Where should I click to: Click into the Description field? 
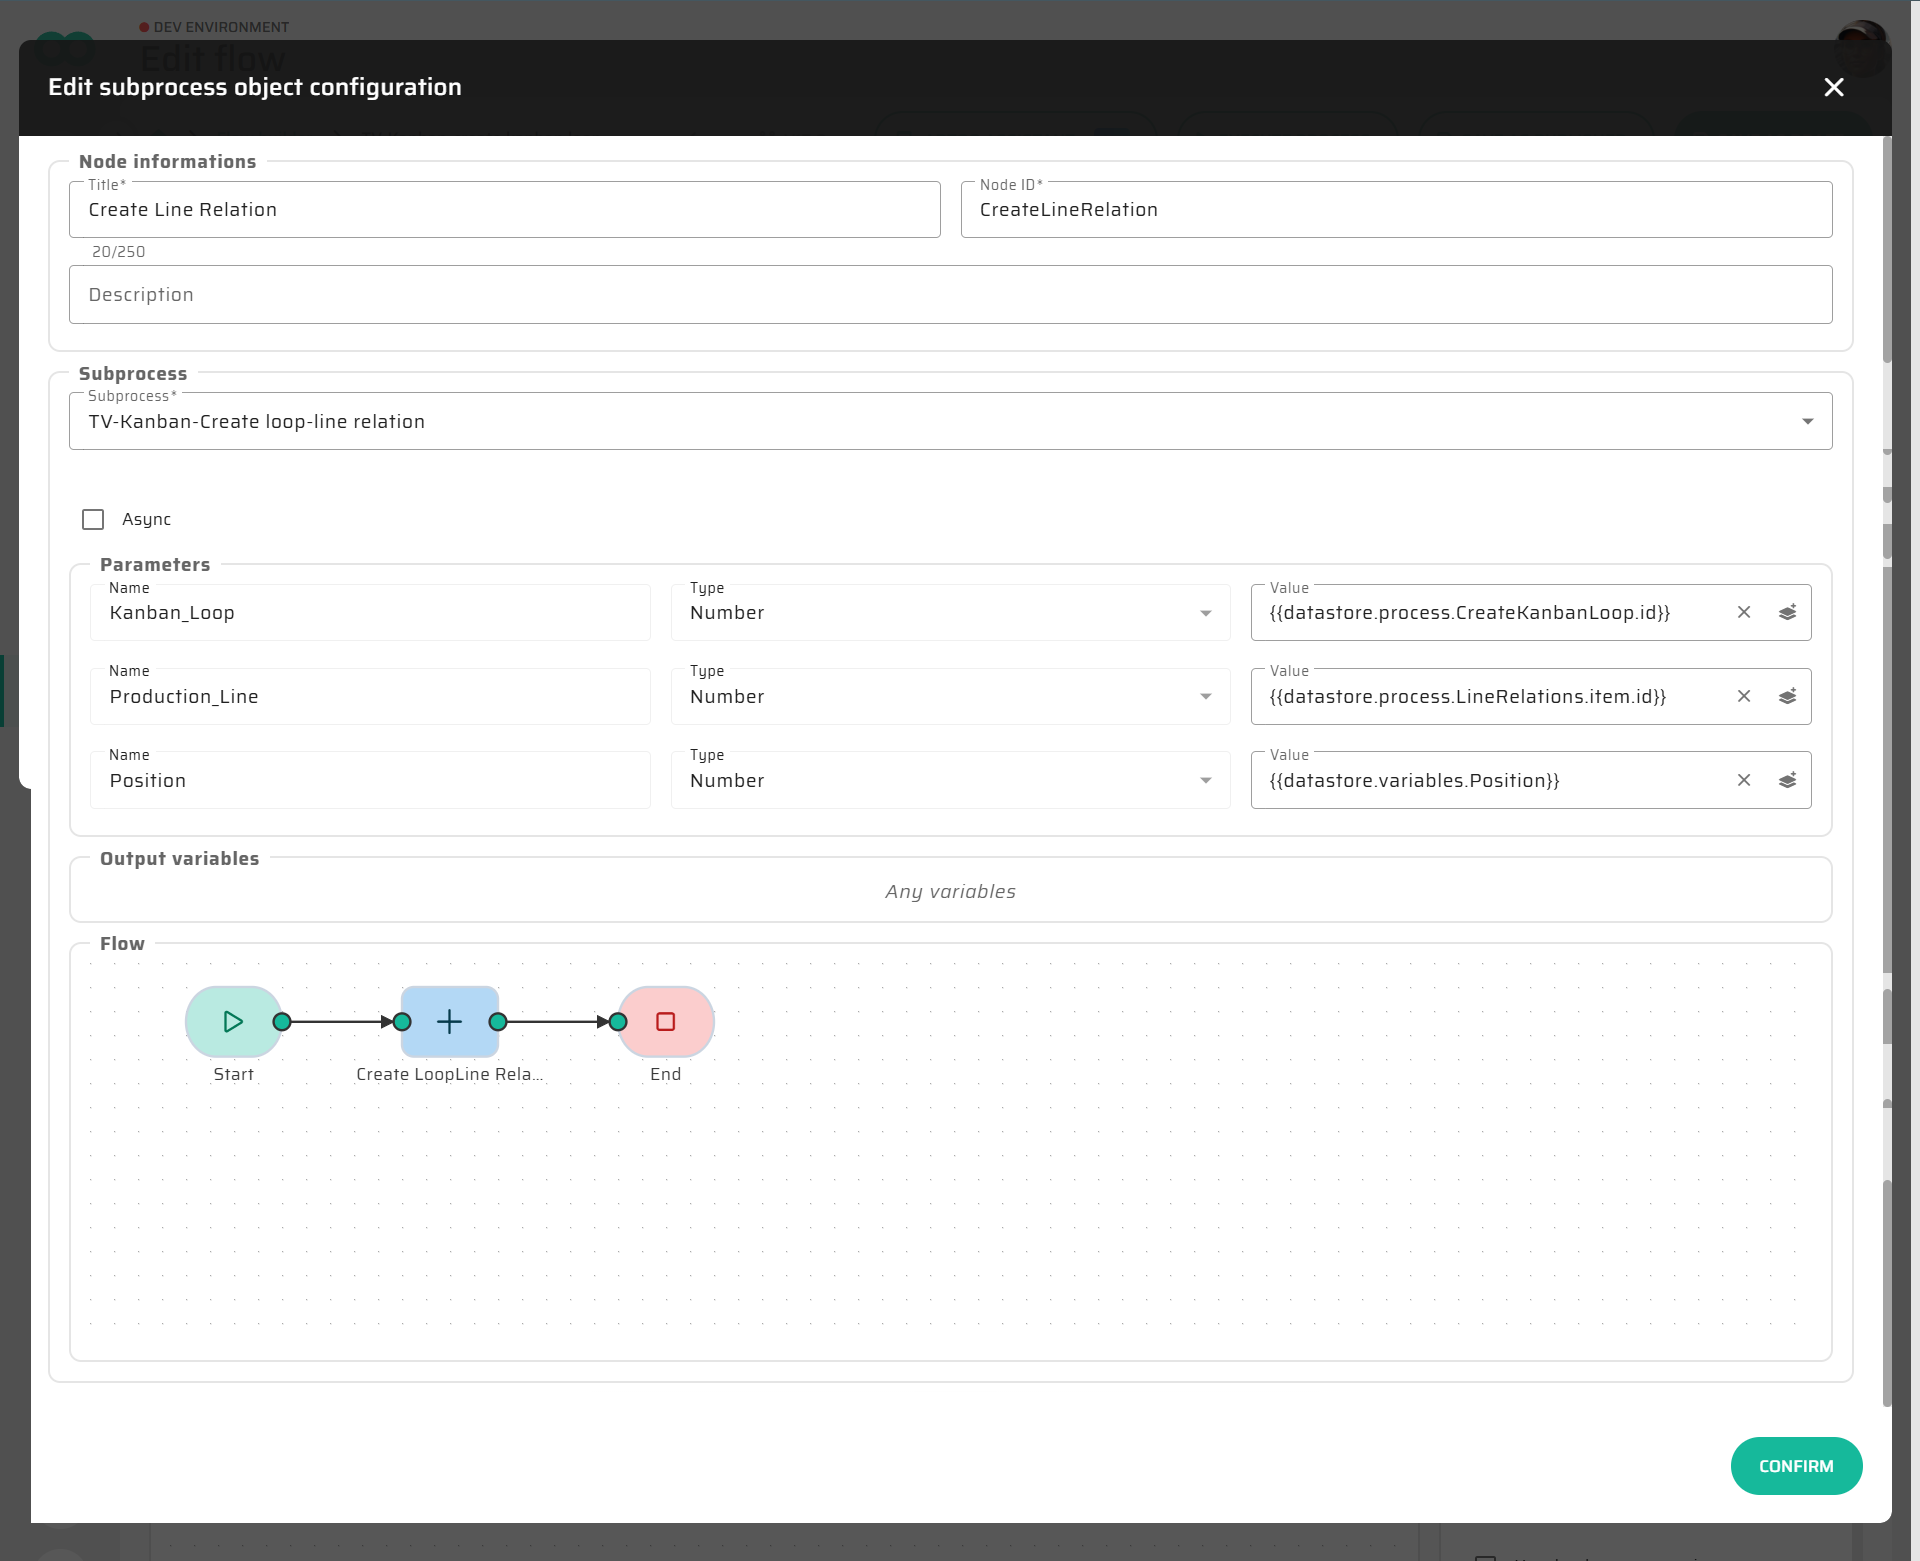coord(950,295)
